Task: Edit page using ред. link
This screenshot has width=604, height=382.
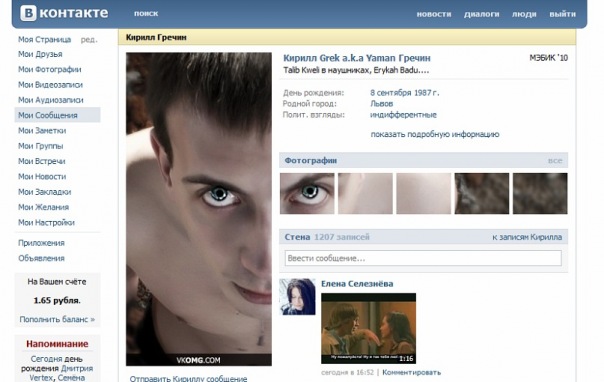Action: [89, 40]
